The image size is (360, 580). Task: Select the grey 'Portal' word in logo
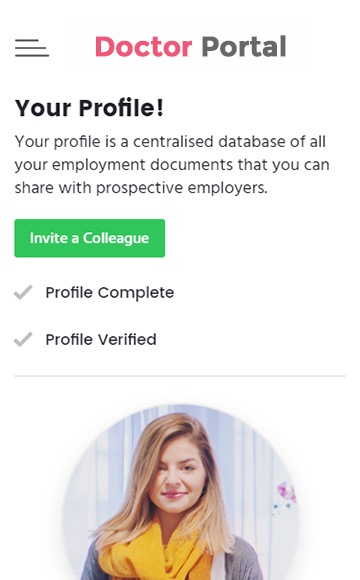[x=244, y=47]
